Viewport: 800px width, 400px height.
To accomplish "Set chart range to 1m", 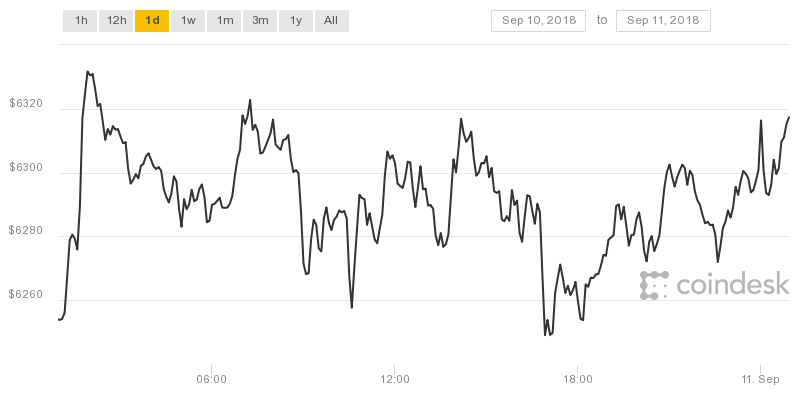I will 224,21.
